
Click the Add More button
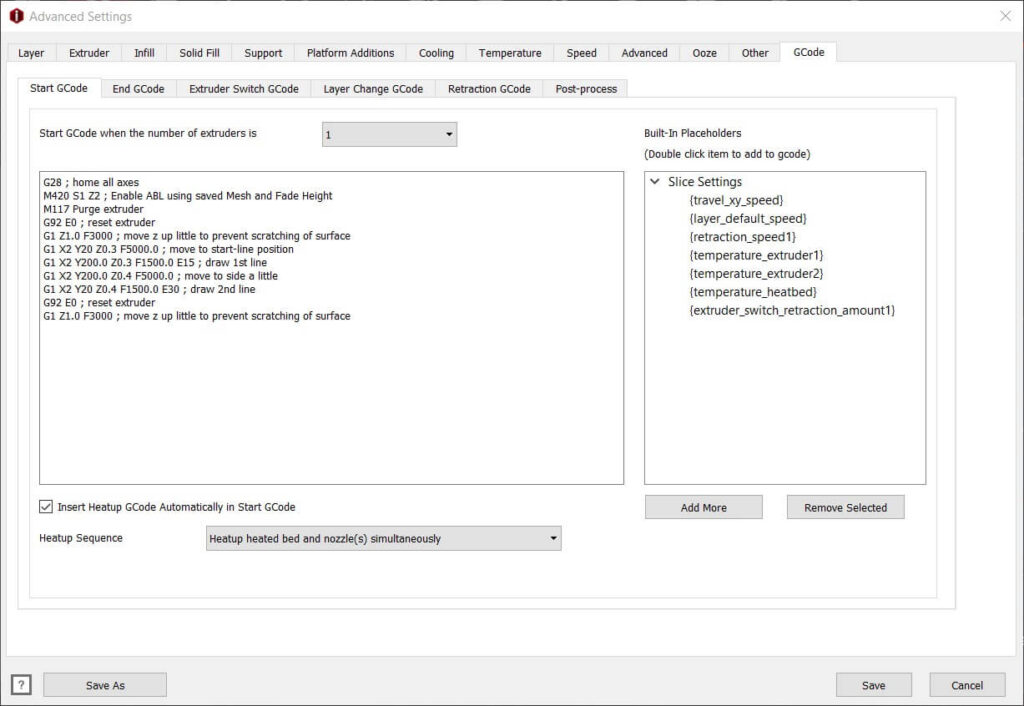click(x=704, y=507)
